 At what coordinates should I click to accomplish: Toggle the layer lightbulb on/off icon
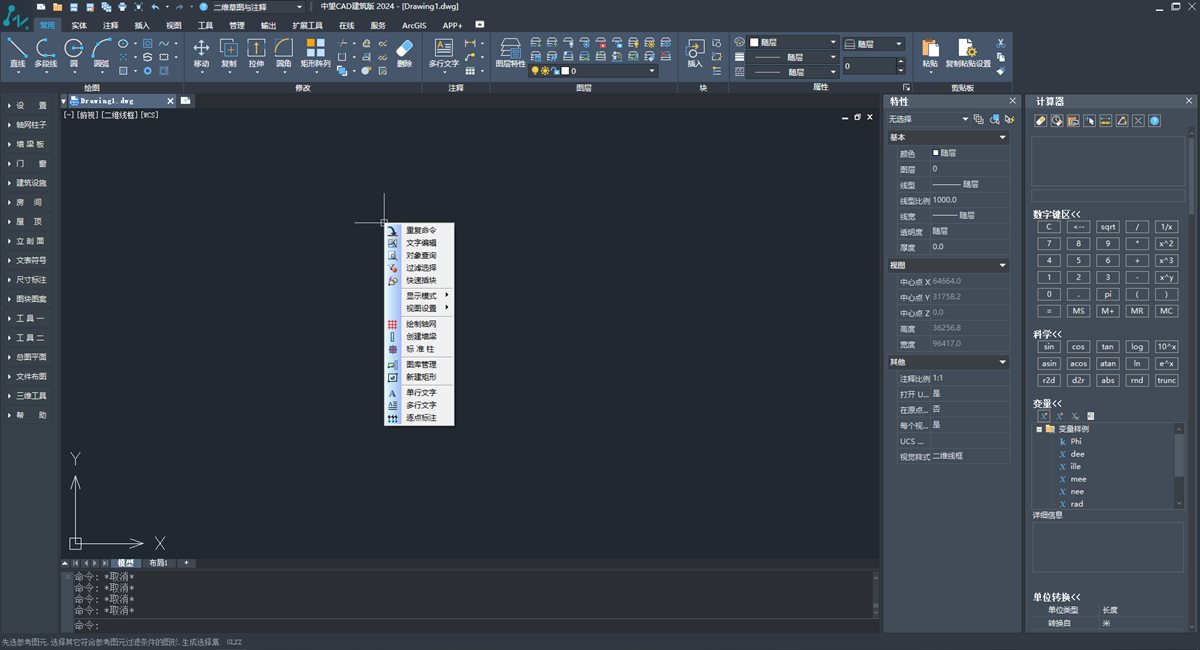pos(535,72)
